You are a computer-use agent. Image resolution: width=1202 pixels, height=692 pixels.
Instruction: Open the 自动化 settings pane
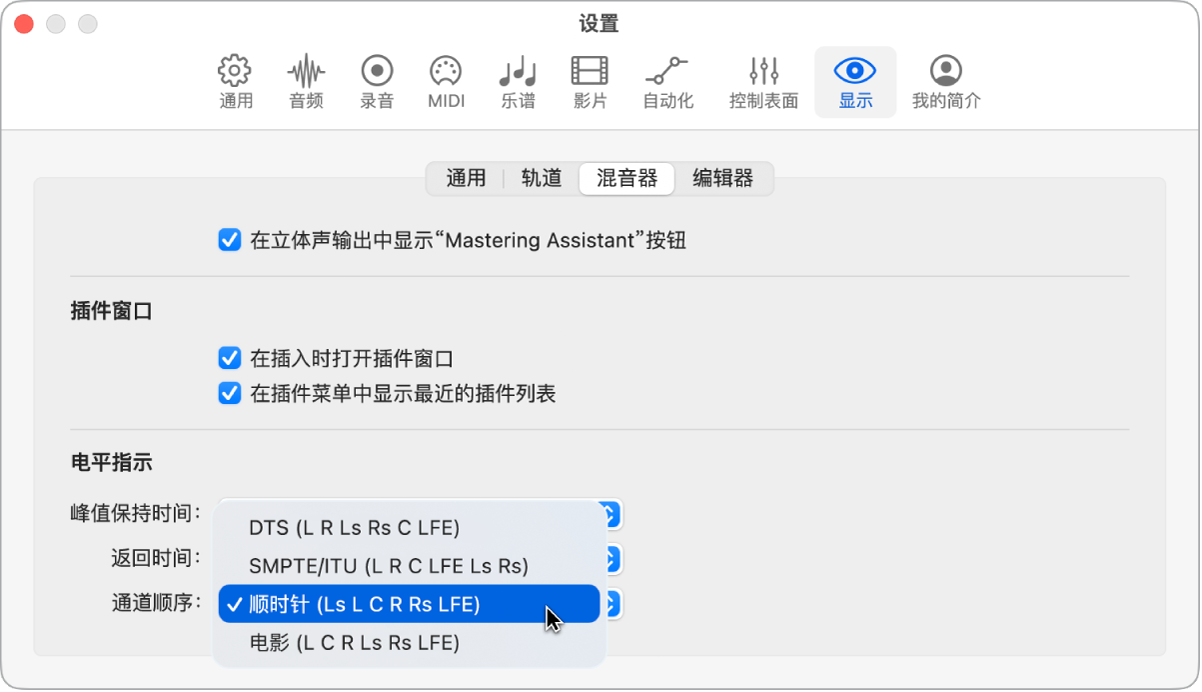pyautogui.click(x=668, y=80)
